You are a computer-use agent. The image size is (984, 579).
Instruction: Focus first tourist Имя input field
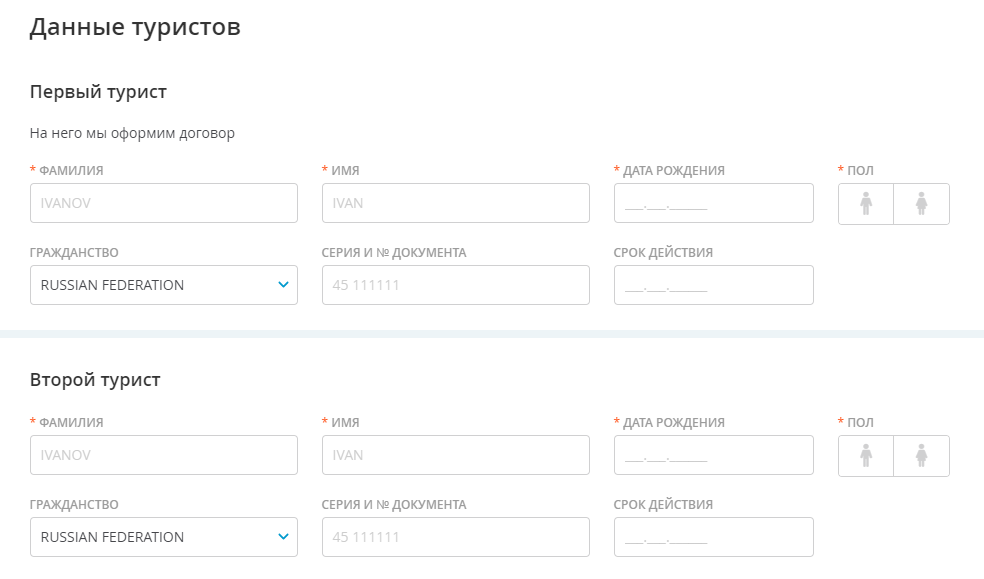click(x=456, y=203)
